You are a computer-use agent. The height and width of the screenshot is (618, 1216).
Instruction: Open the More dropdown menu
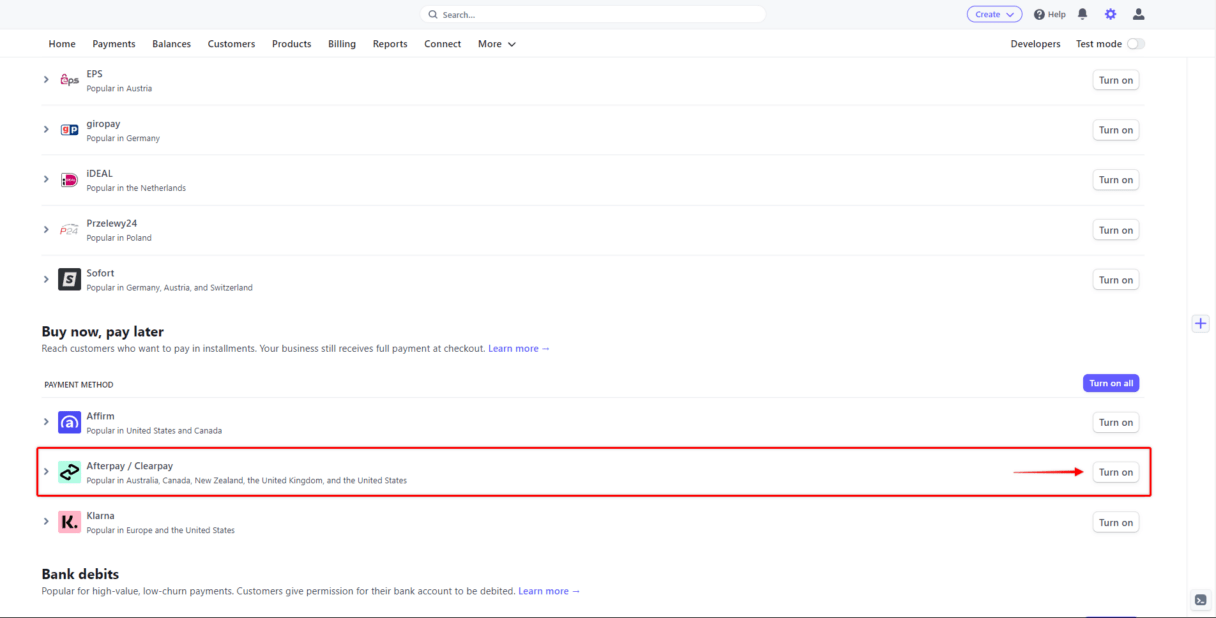[497, 44]
